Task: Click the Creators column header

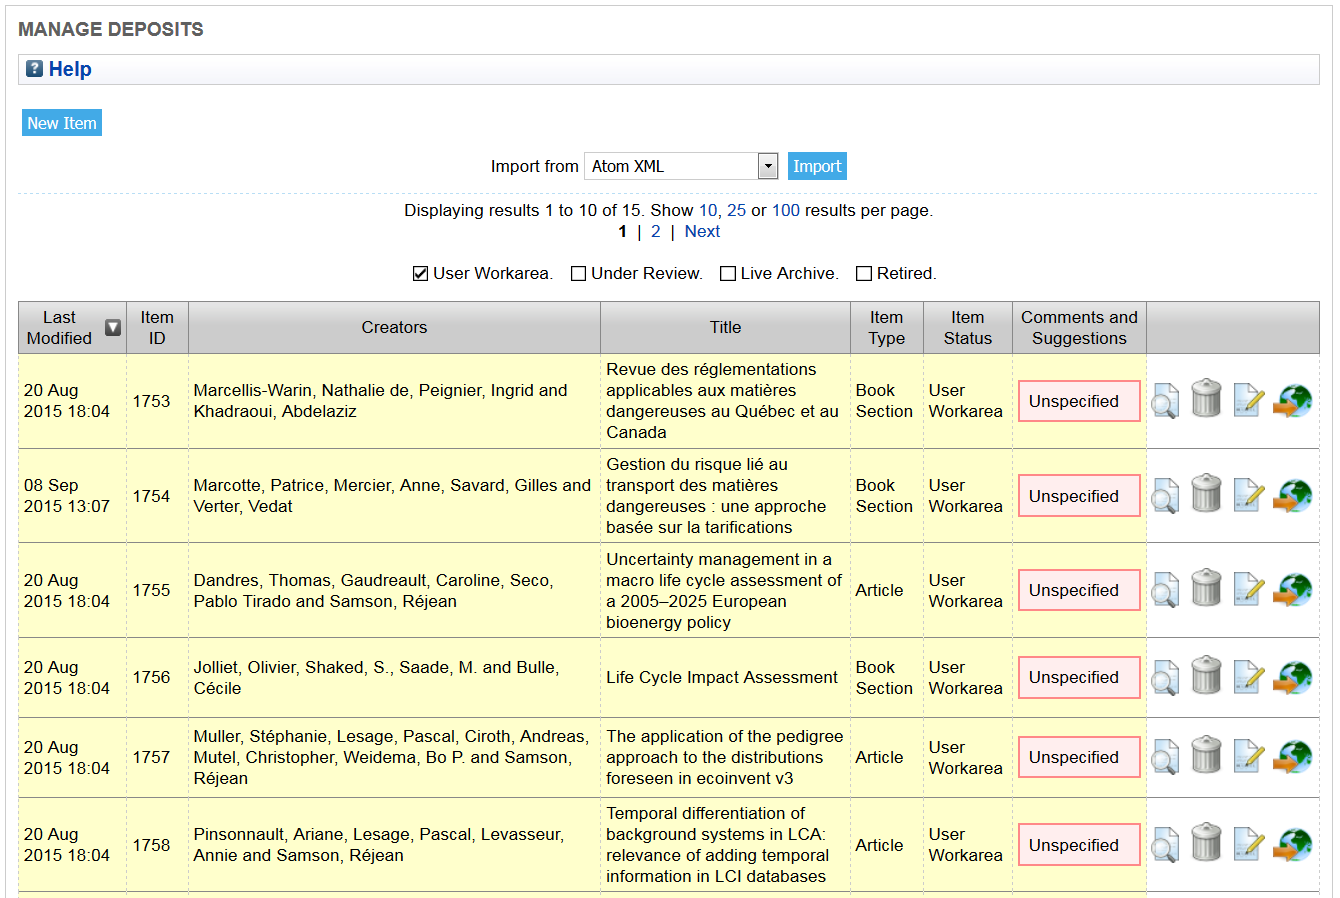Action: click(x=394, y=328)
